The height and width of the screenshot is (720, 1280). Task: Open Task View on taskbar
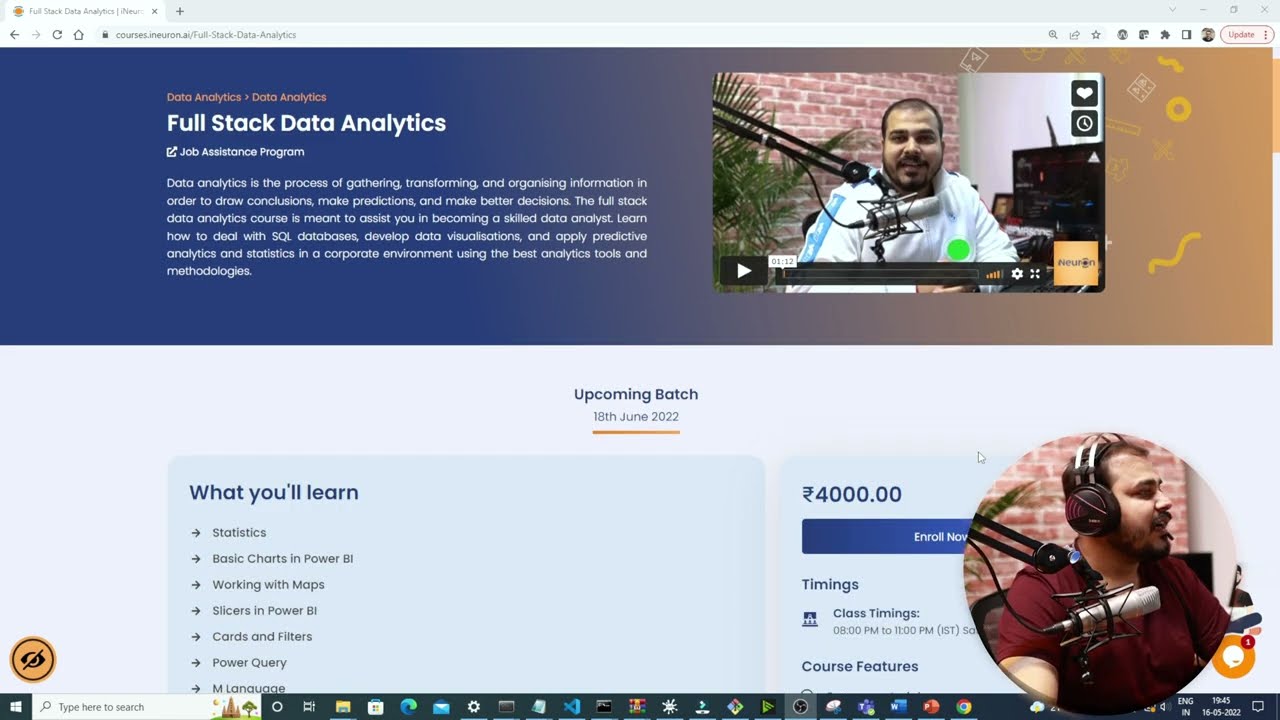[310, 707]
